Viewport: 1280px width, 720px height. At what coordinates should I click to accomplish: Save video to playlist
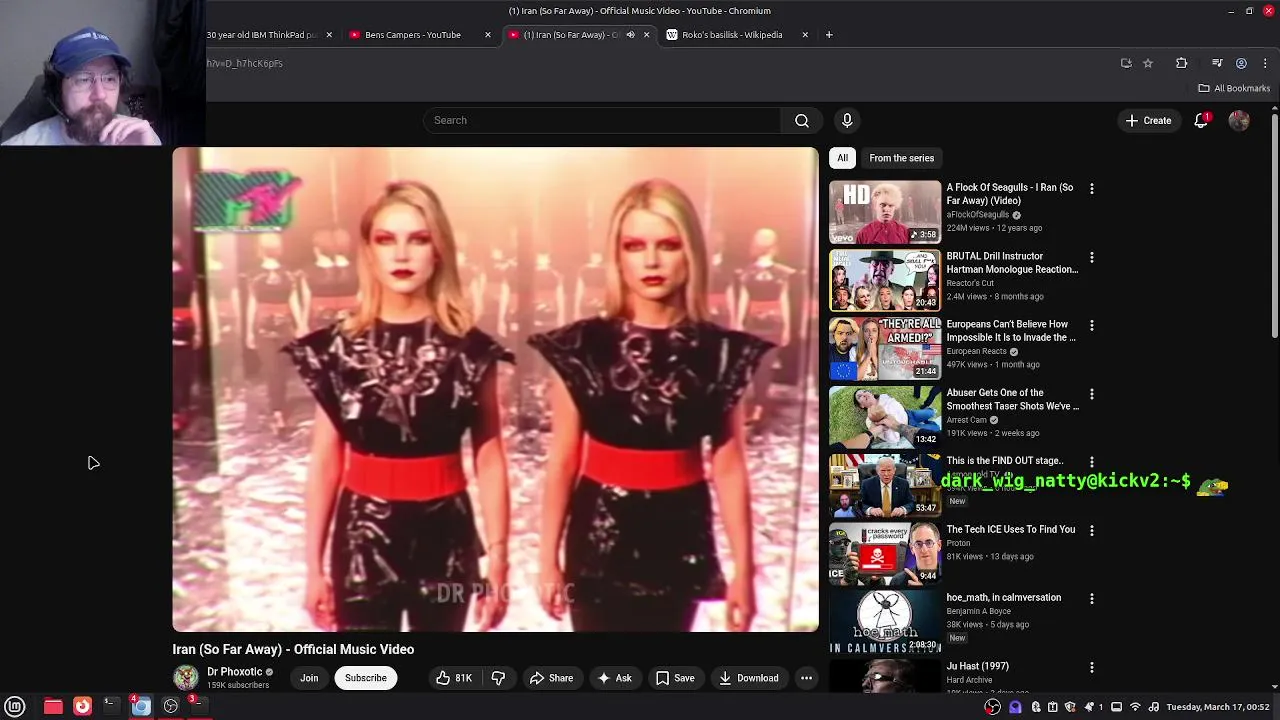675,678
